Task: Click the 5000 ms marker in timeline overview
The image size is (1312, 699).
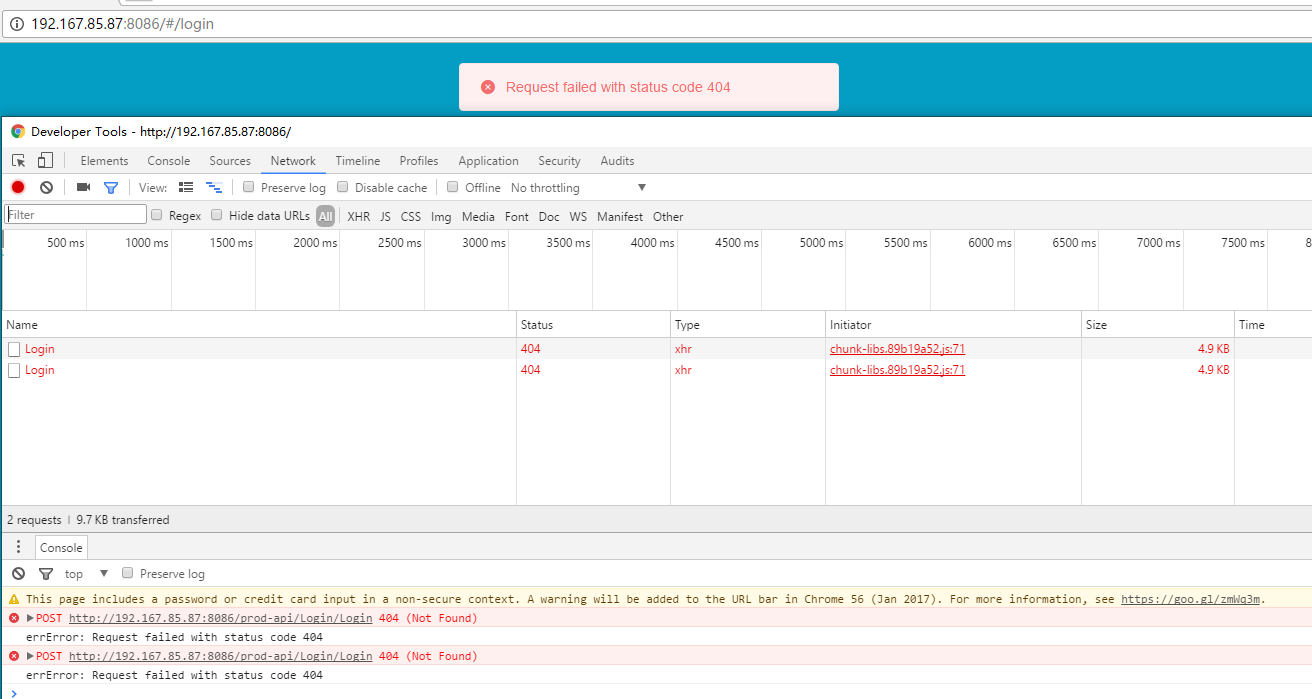Action: pos(821,243)
